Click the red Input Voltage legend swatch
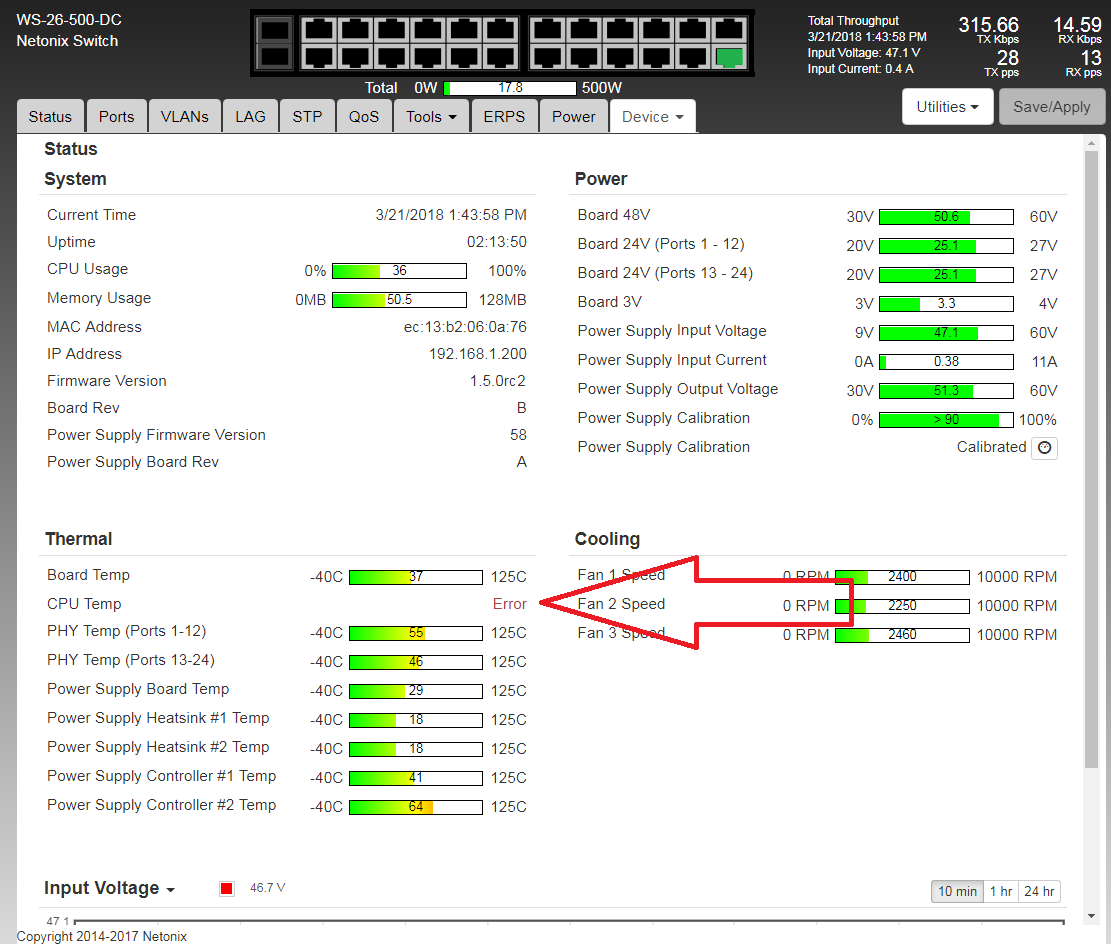 click(x=227, y=889)
